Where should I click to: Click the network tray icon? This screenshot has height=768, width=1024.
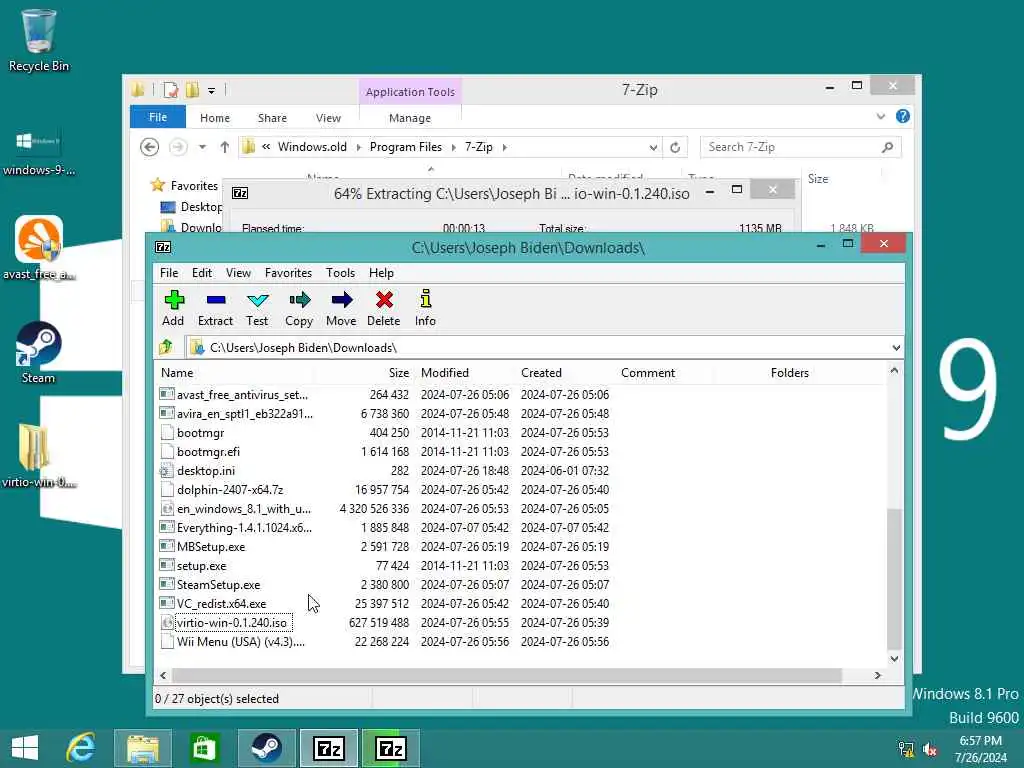906,750
